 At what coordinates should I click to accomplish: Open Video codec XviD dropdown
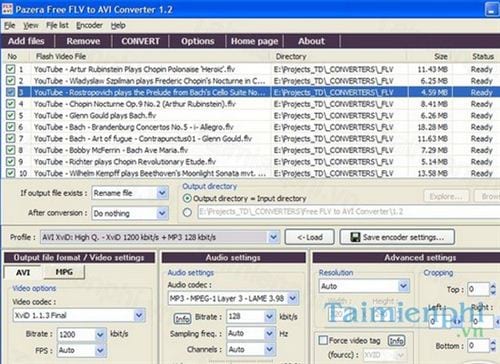click(139, 315)
